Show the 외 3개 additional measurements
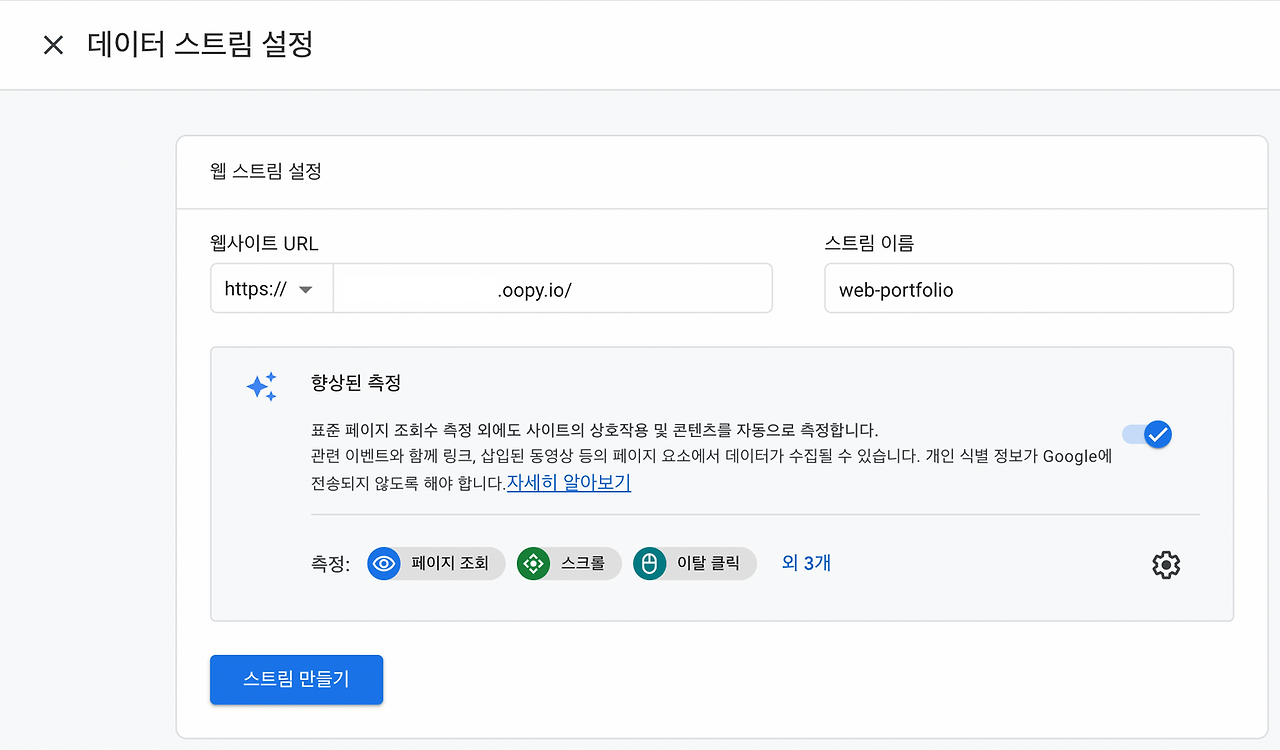Screen dimensions: 1280x750 click(x=806, y=563)
